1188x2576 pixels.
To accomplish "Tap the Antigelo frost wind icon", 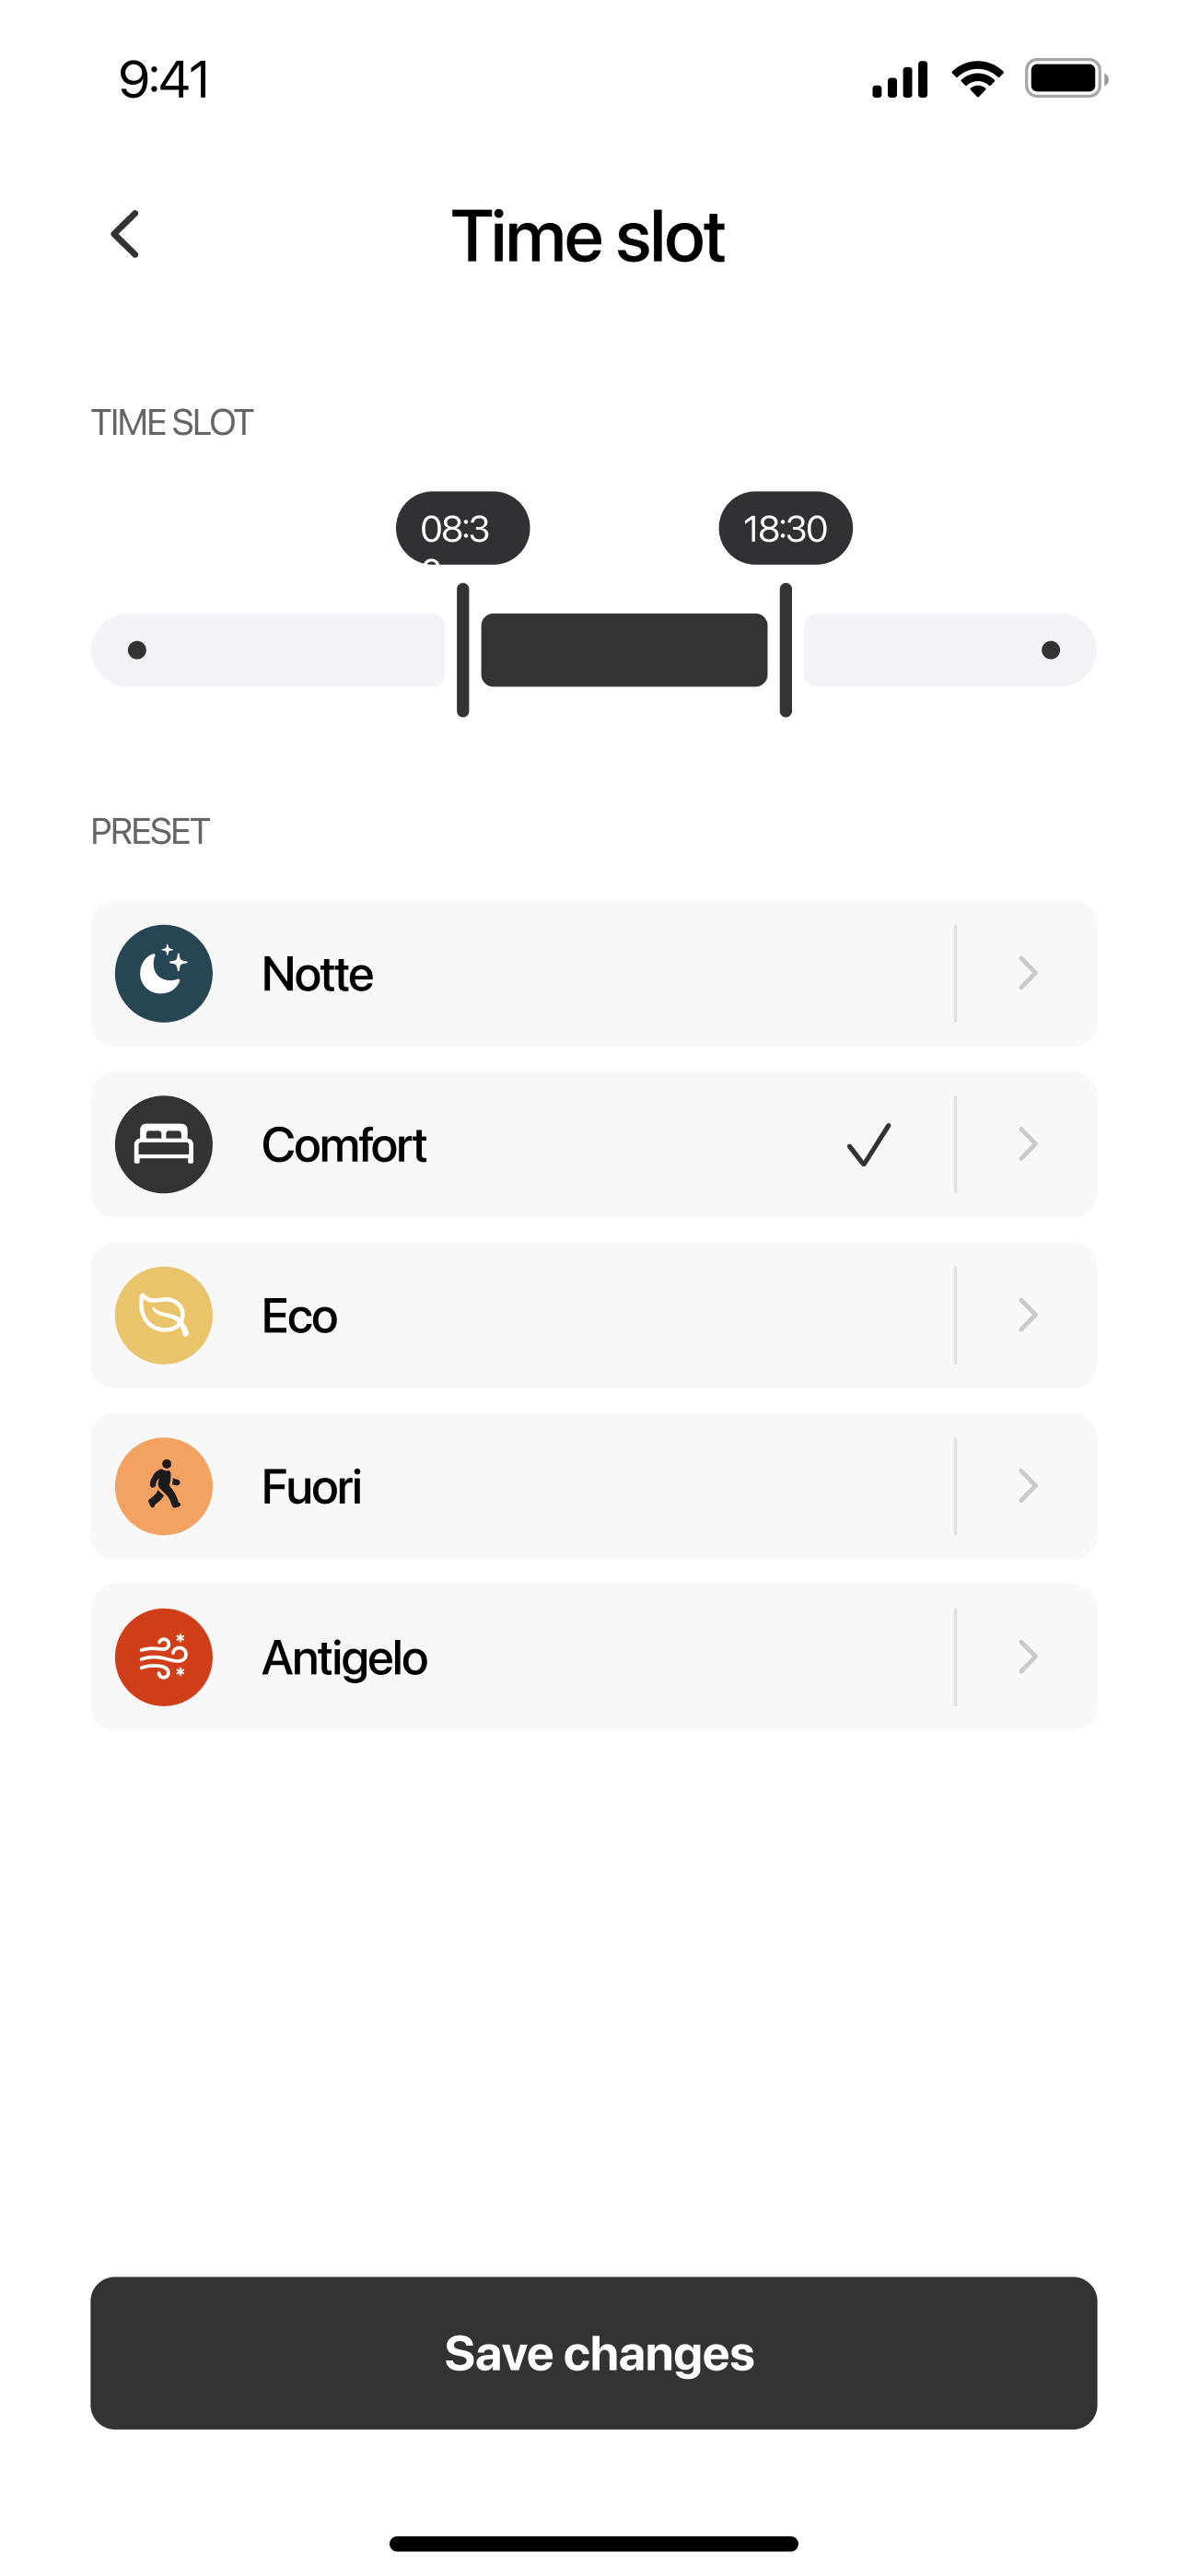I will tap(164, 1657).
